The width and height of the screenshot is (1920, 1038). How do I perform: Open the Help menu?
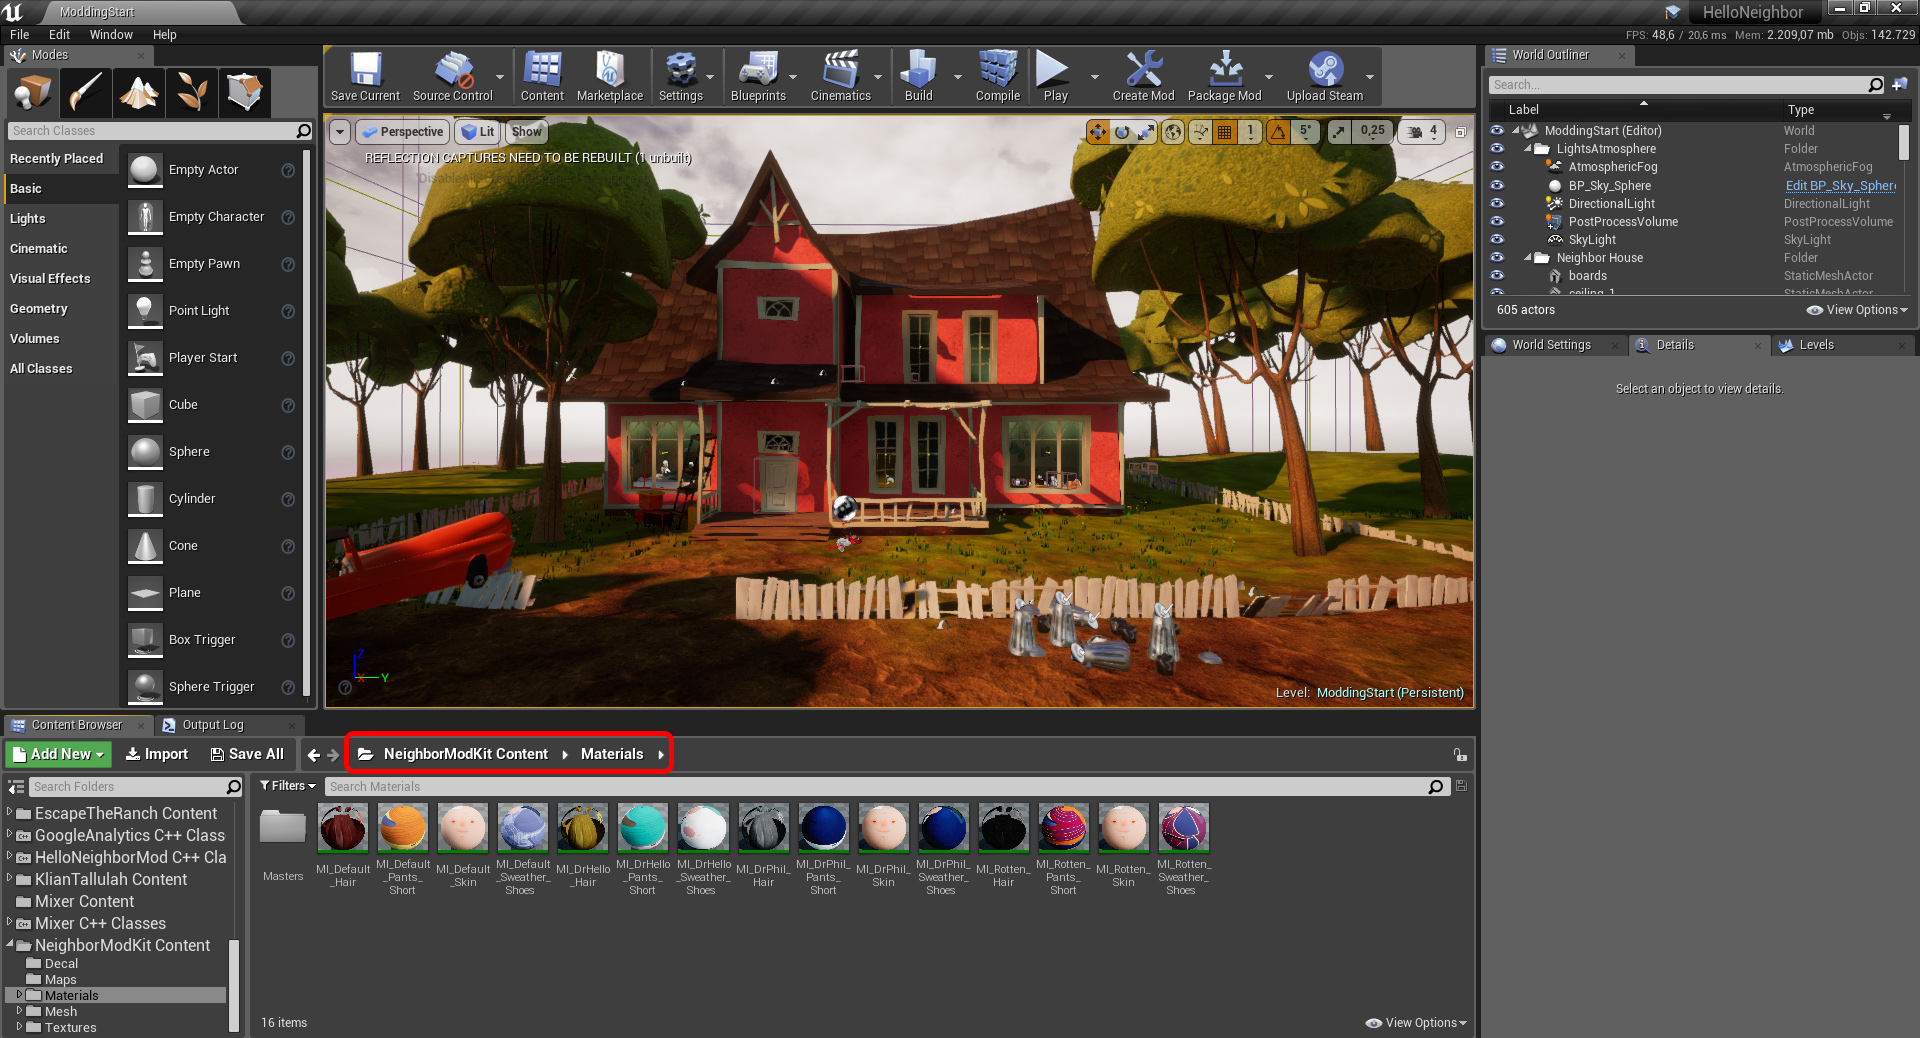coord(164,34)
